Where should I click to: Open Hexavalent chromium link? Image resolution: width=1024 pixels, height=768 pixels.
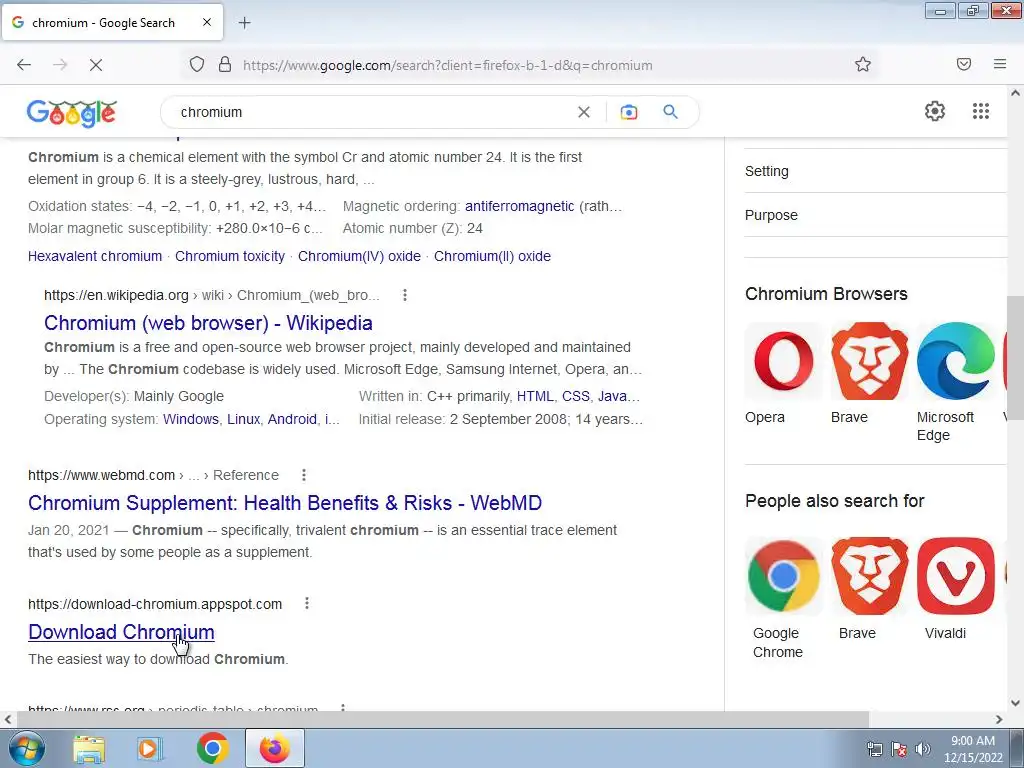[95, 256]
